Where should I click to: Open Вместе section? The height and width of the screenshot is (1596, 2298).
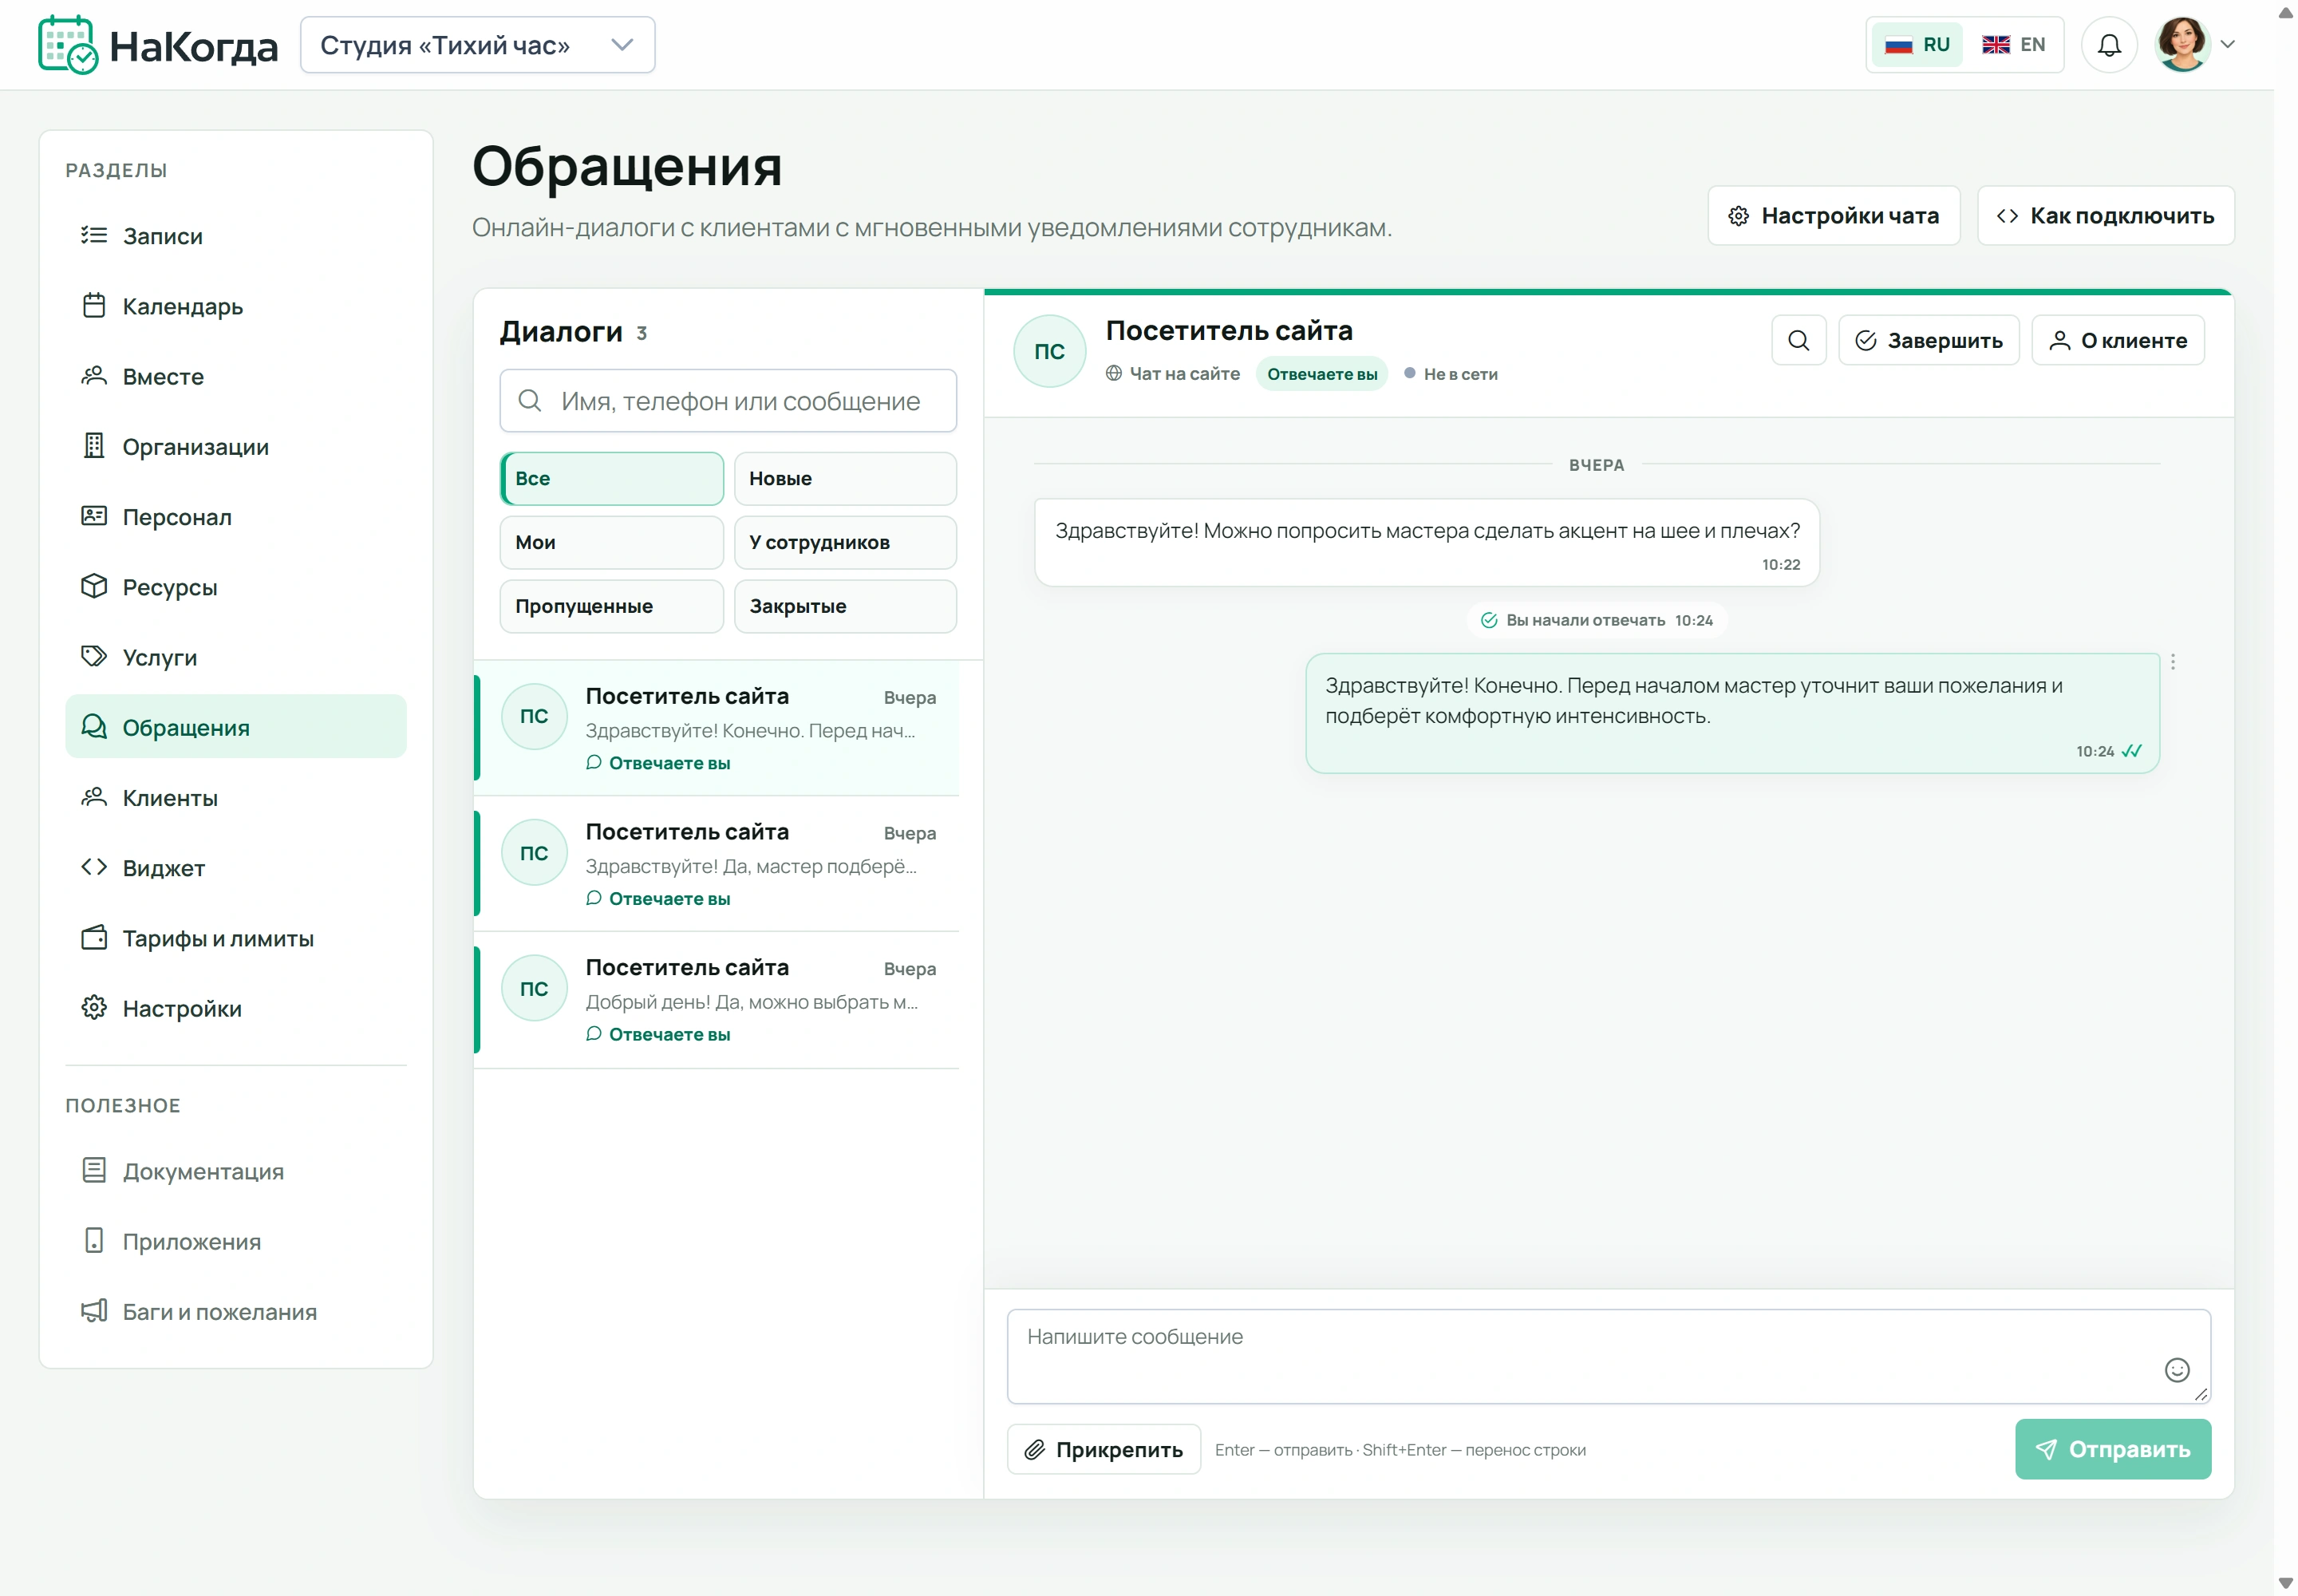tap(236, 377)
